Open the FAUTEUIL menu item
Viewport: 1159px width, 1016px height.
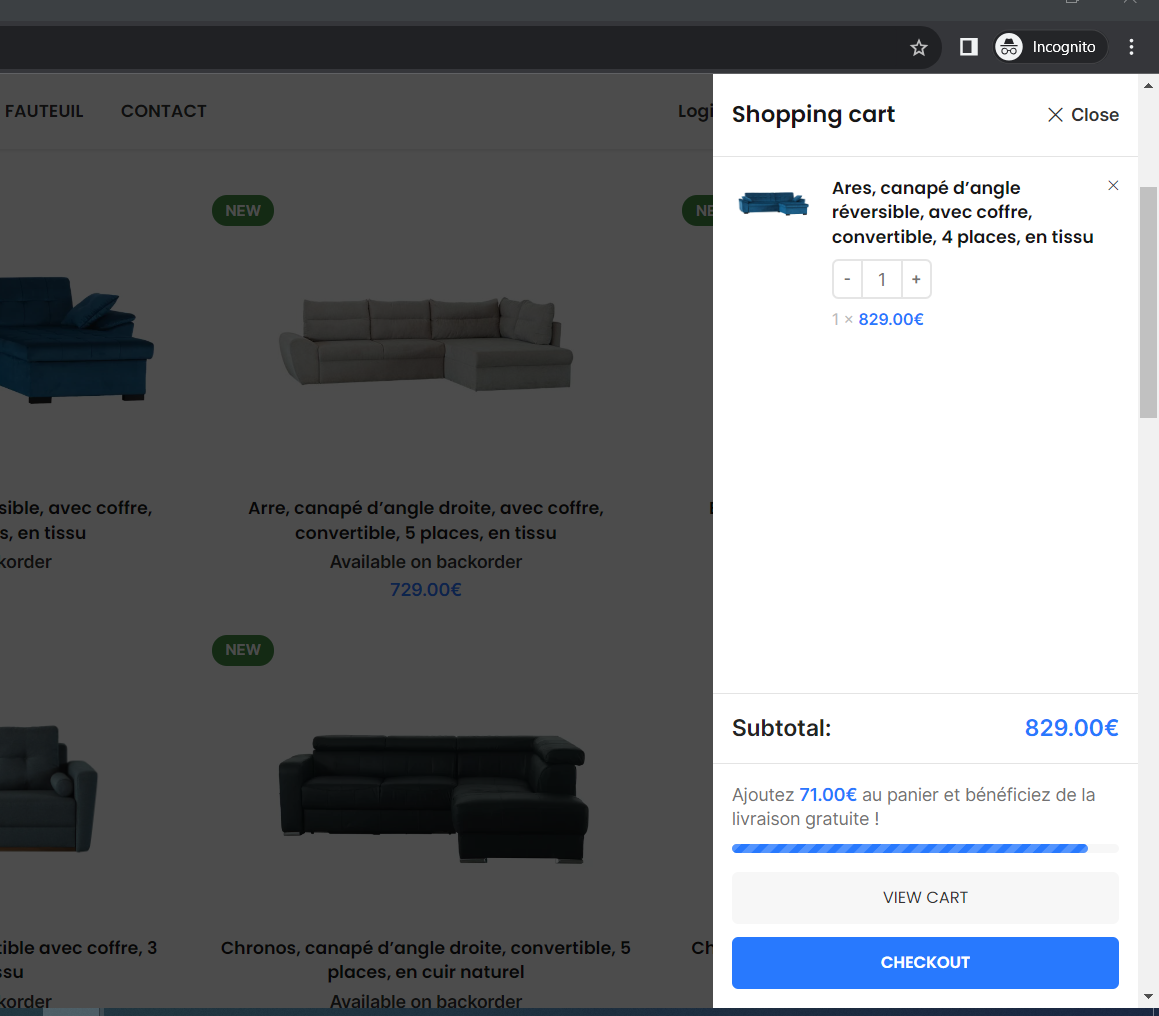44,111
